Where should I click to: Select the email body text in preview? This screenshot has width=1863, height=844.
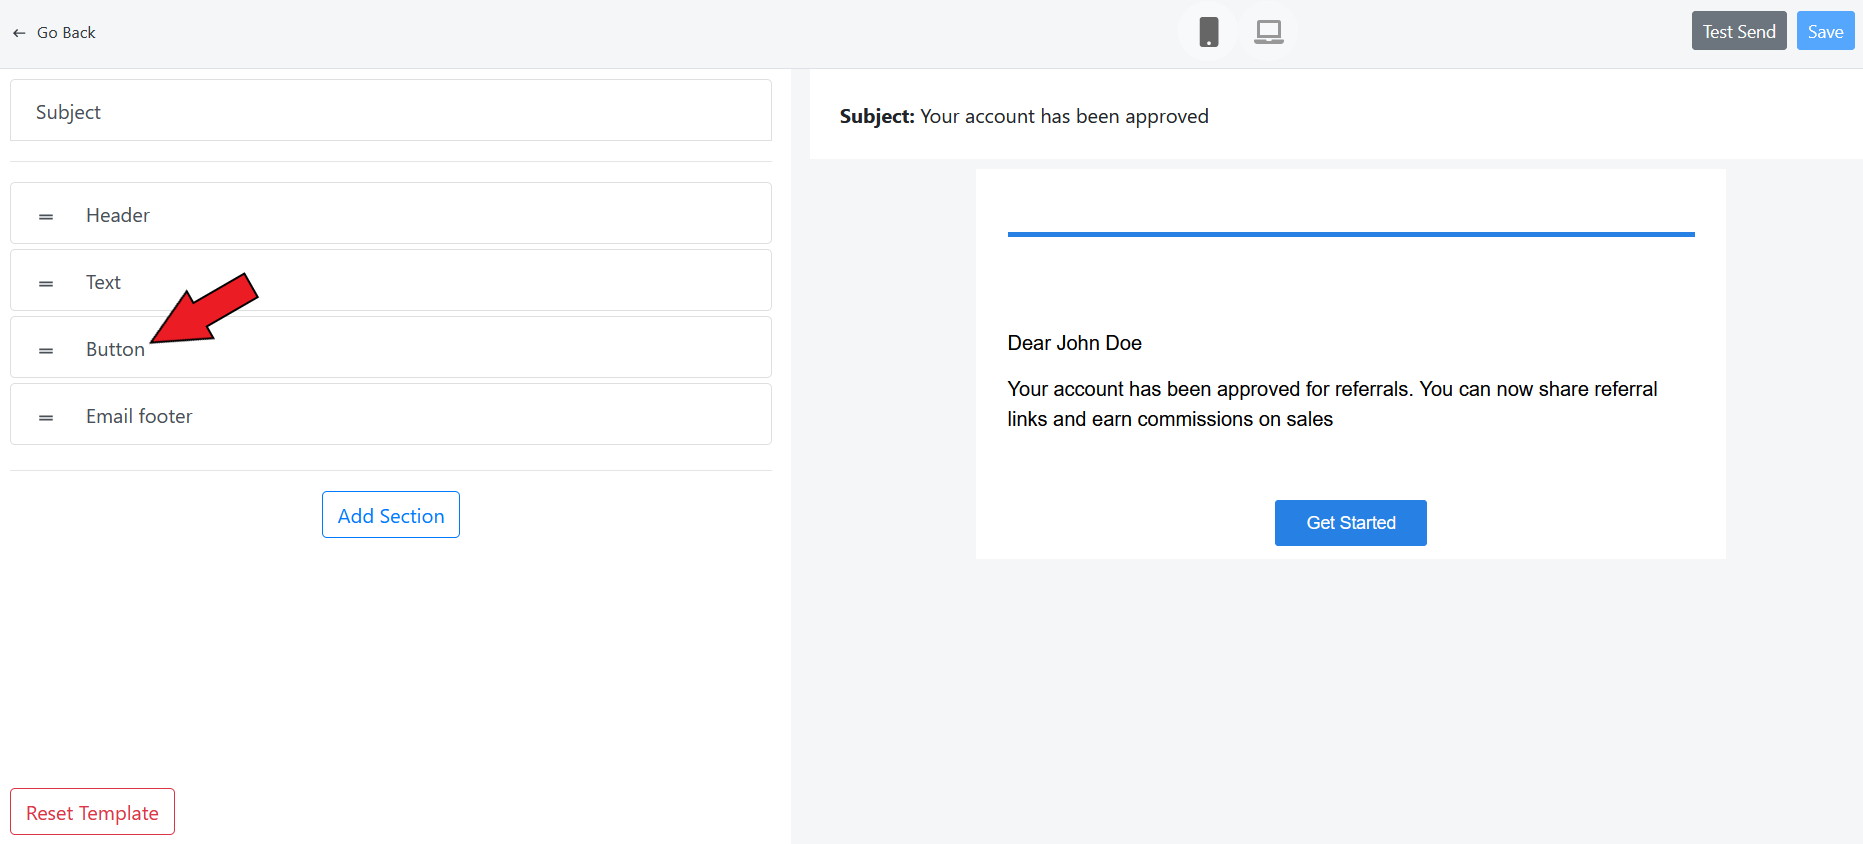1331,403
